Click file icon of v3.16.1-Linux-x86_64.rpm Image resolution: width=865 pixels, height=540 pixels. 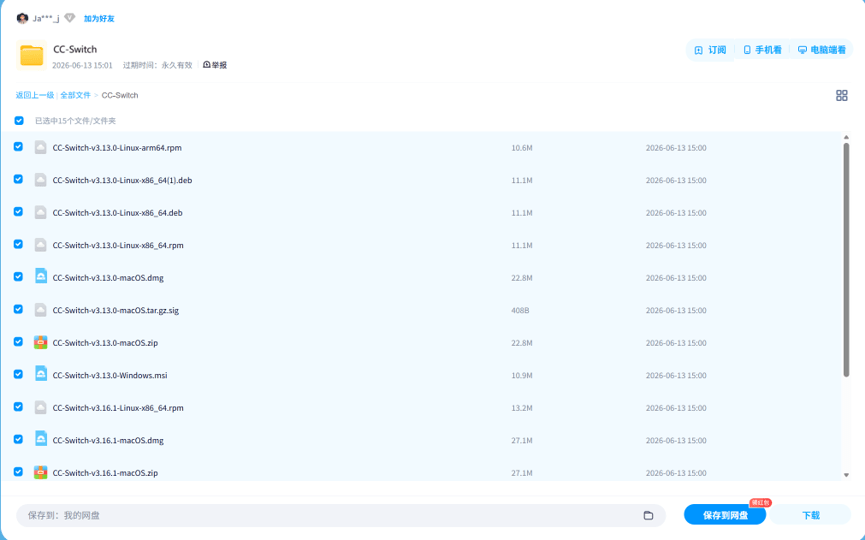coord(40,408)
